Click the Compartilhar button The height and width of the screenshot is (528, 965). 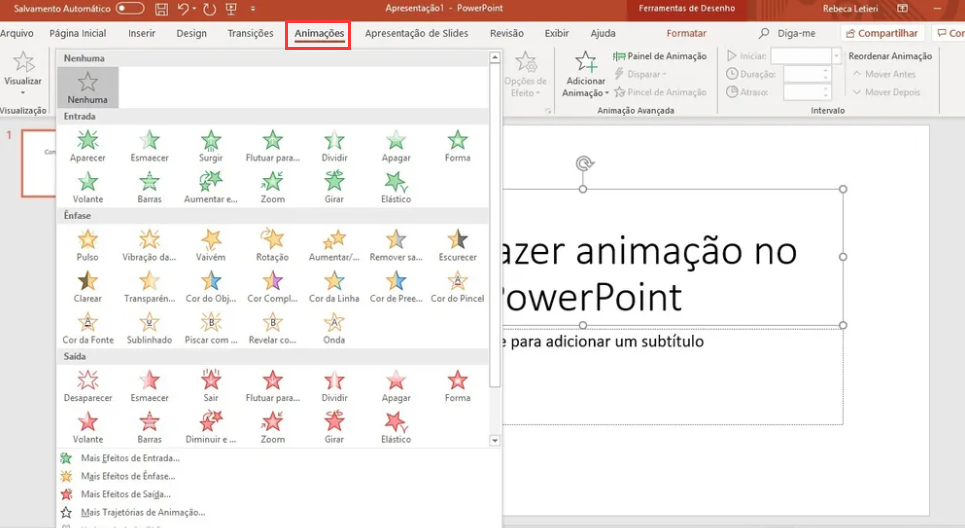pyautogui.click(x=882, y=33)
